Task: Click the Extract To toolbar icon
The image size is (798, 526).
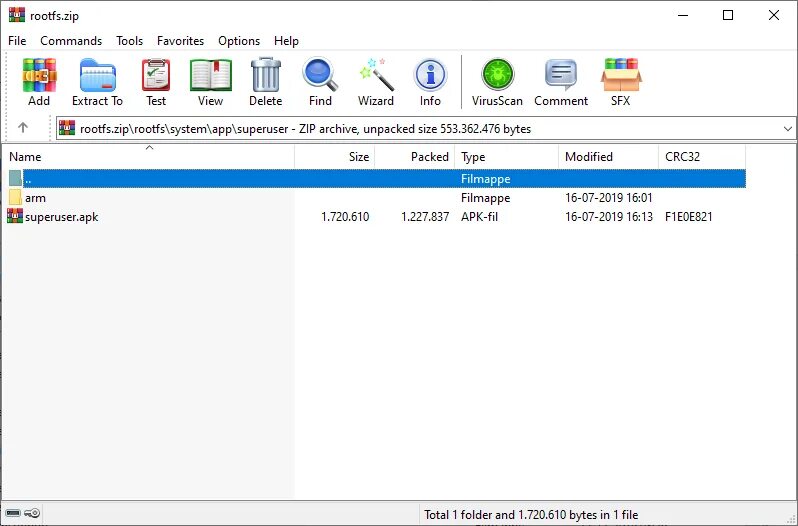Action: pos(98,75)
